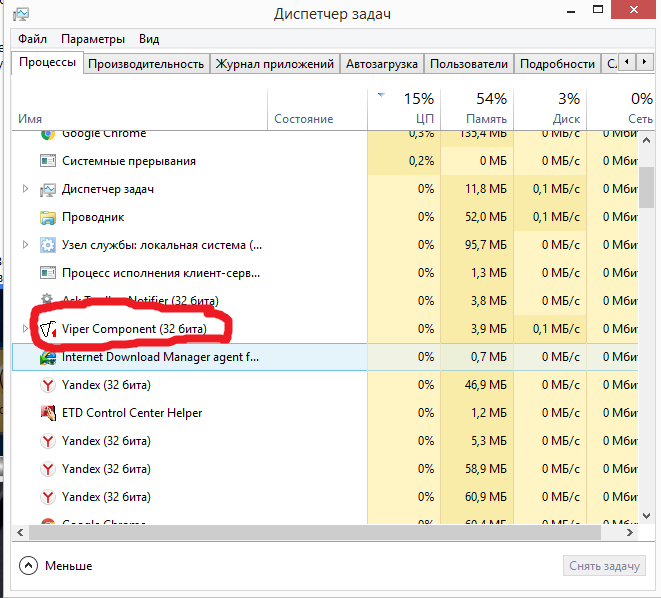This screenshot has height=598, width=661.
Task: Select the Системные прерывания process name
Action: tap(129, 161)
